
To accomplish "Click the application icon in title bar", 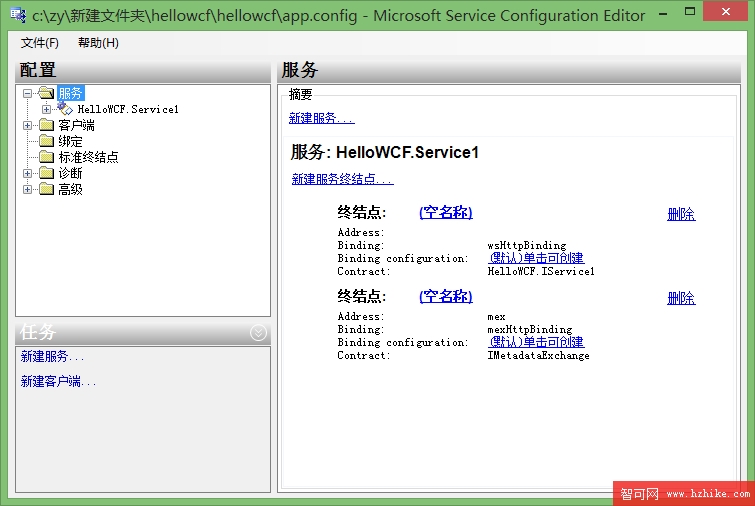I will (x=18, y=15).
